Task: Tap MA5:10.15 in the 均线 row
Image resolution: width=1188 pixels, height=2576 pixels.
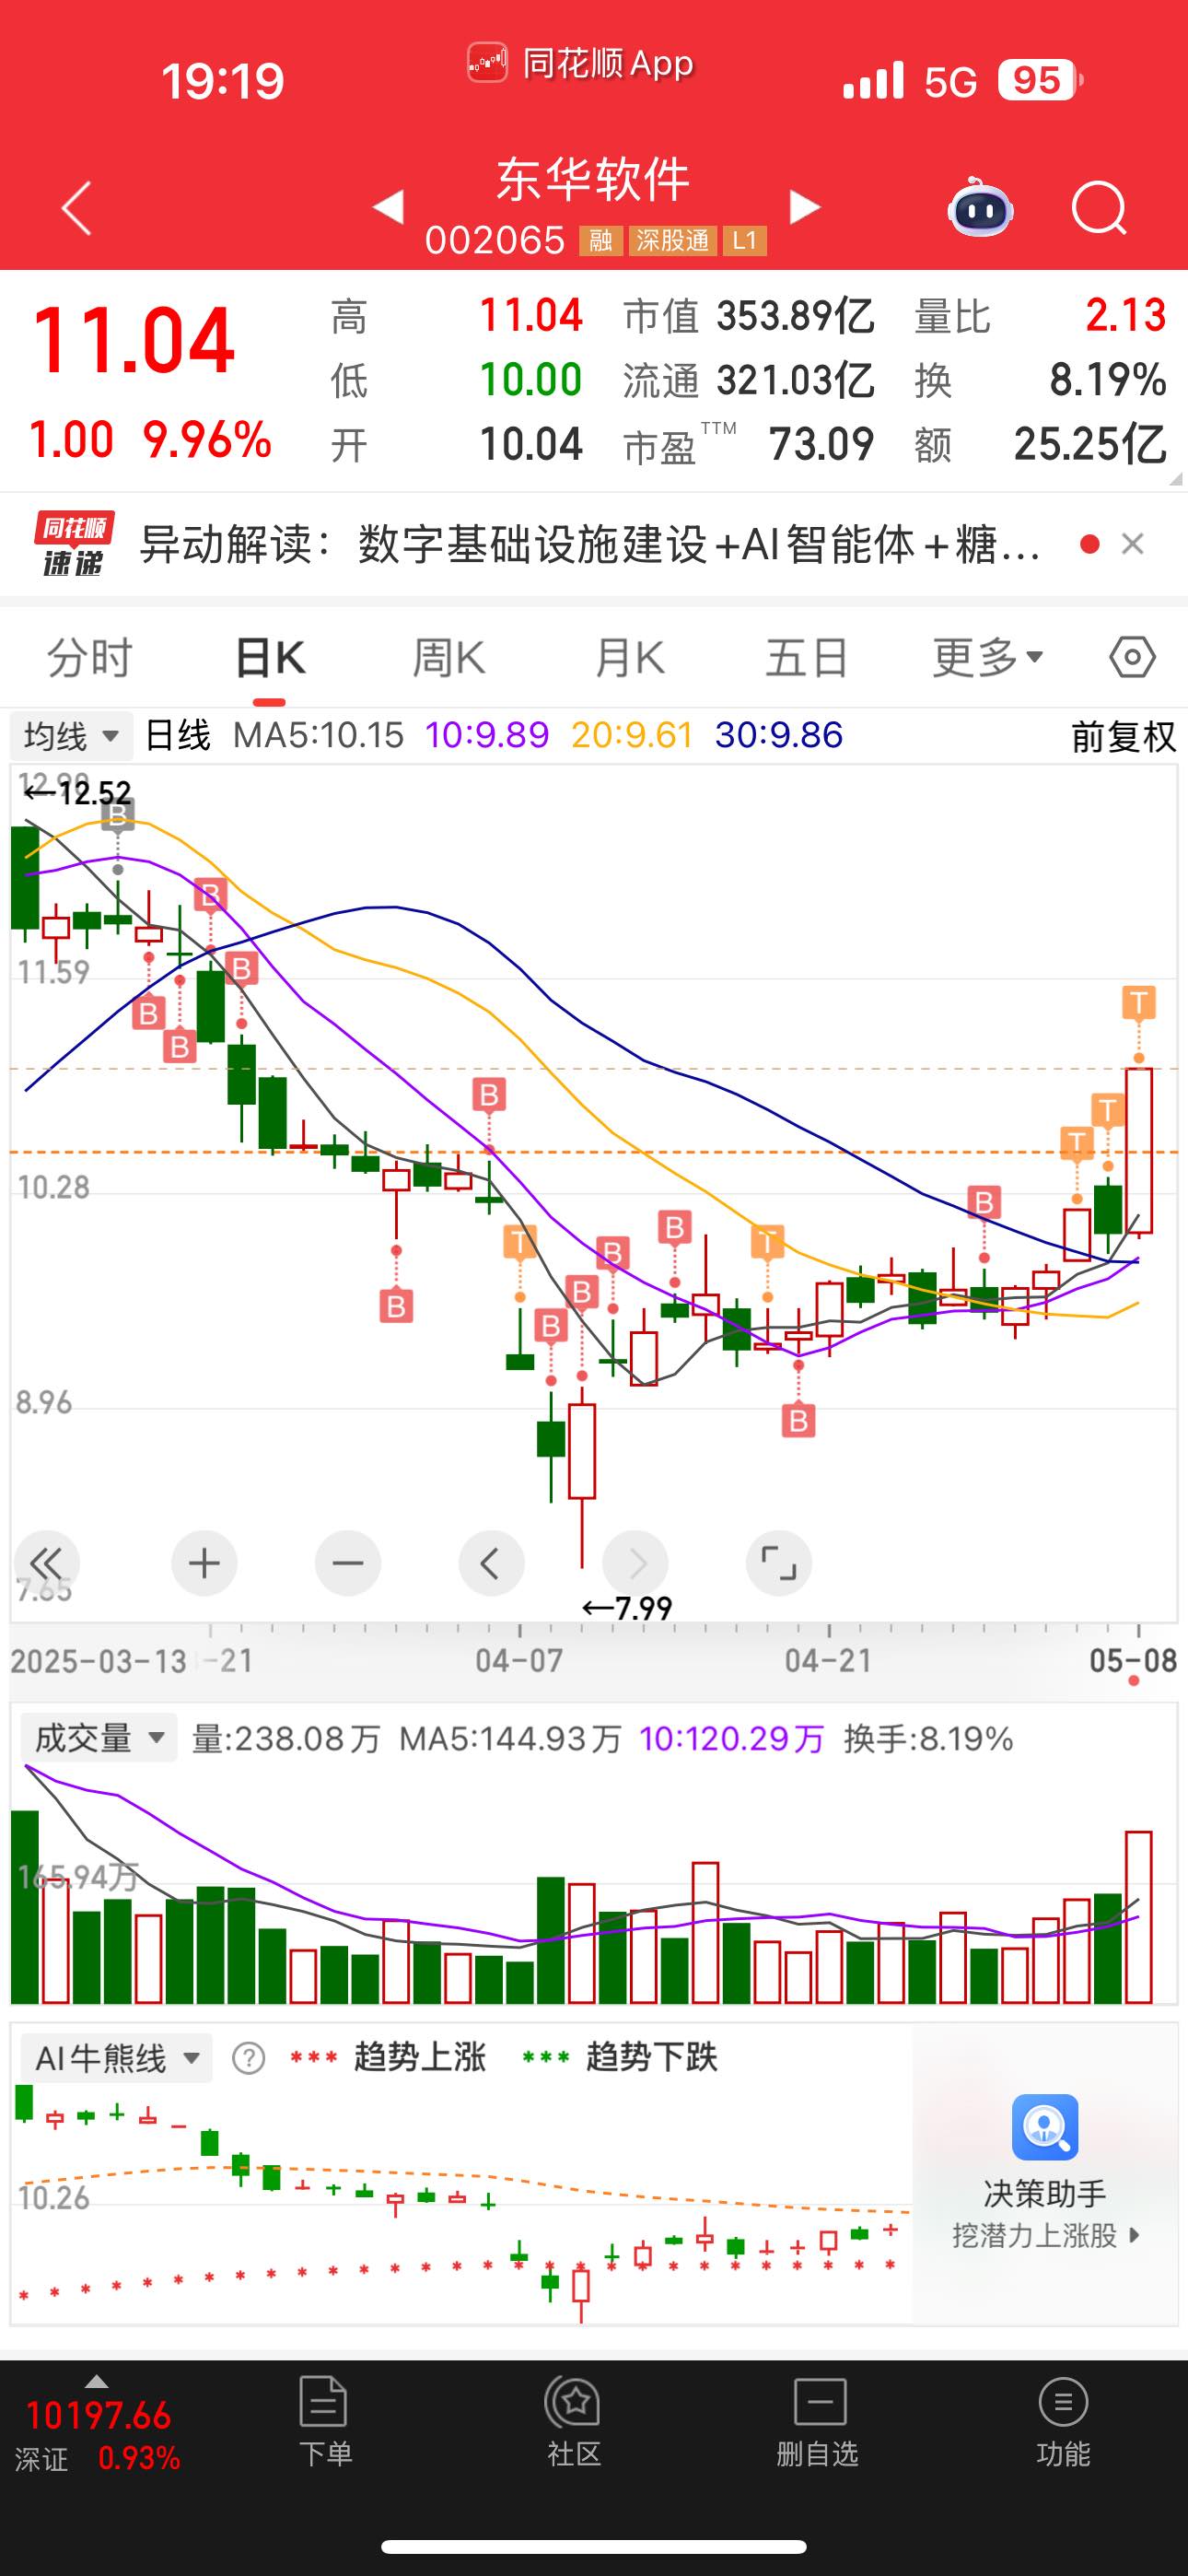Action: (318, 736)
